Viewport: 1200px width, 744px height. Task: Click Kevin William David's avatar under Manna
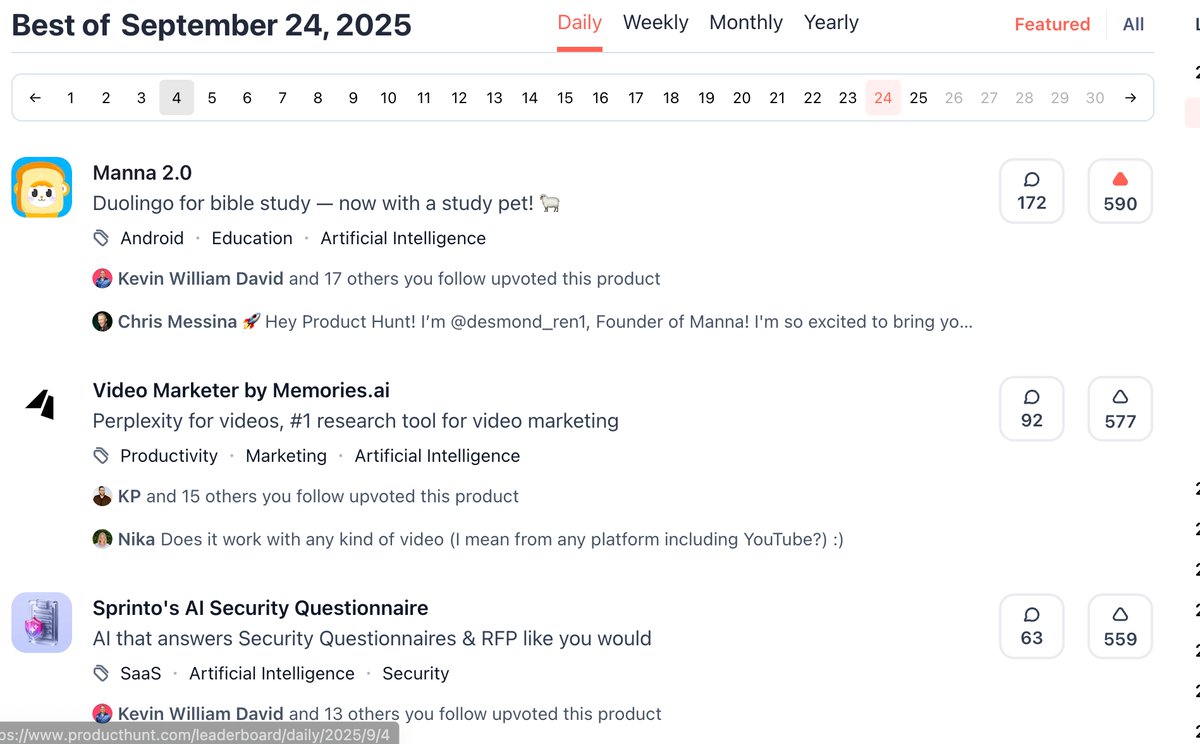coord(102,279)
